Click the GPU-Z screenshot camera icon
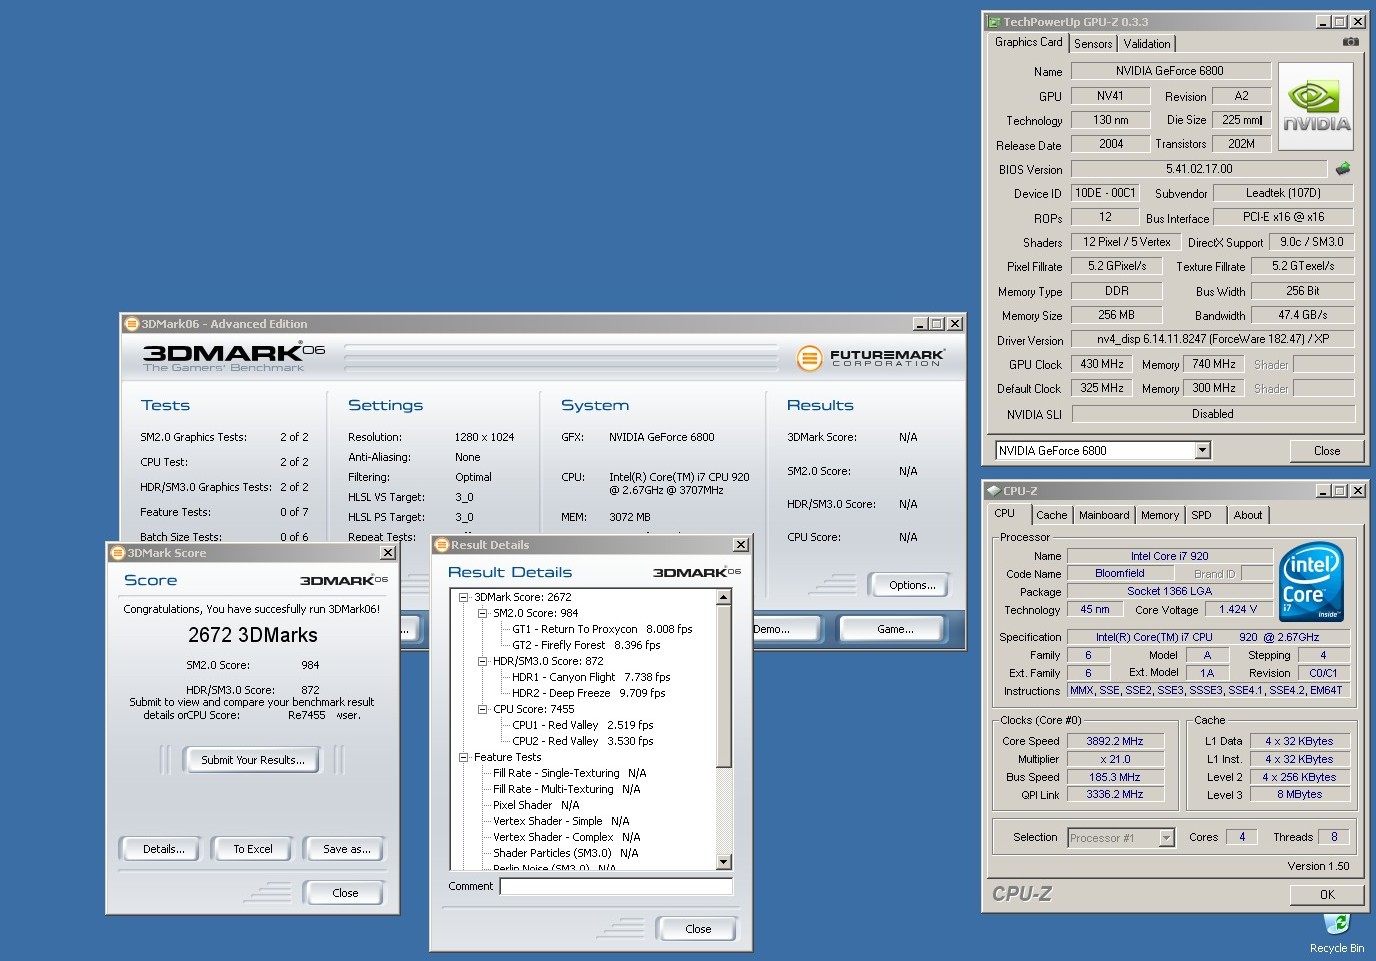The image size is (1376, 961). tap(1350, 42)
